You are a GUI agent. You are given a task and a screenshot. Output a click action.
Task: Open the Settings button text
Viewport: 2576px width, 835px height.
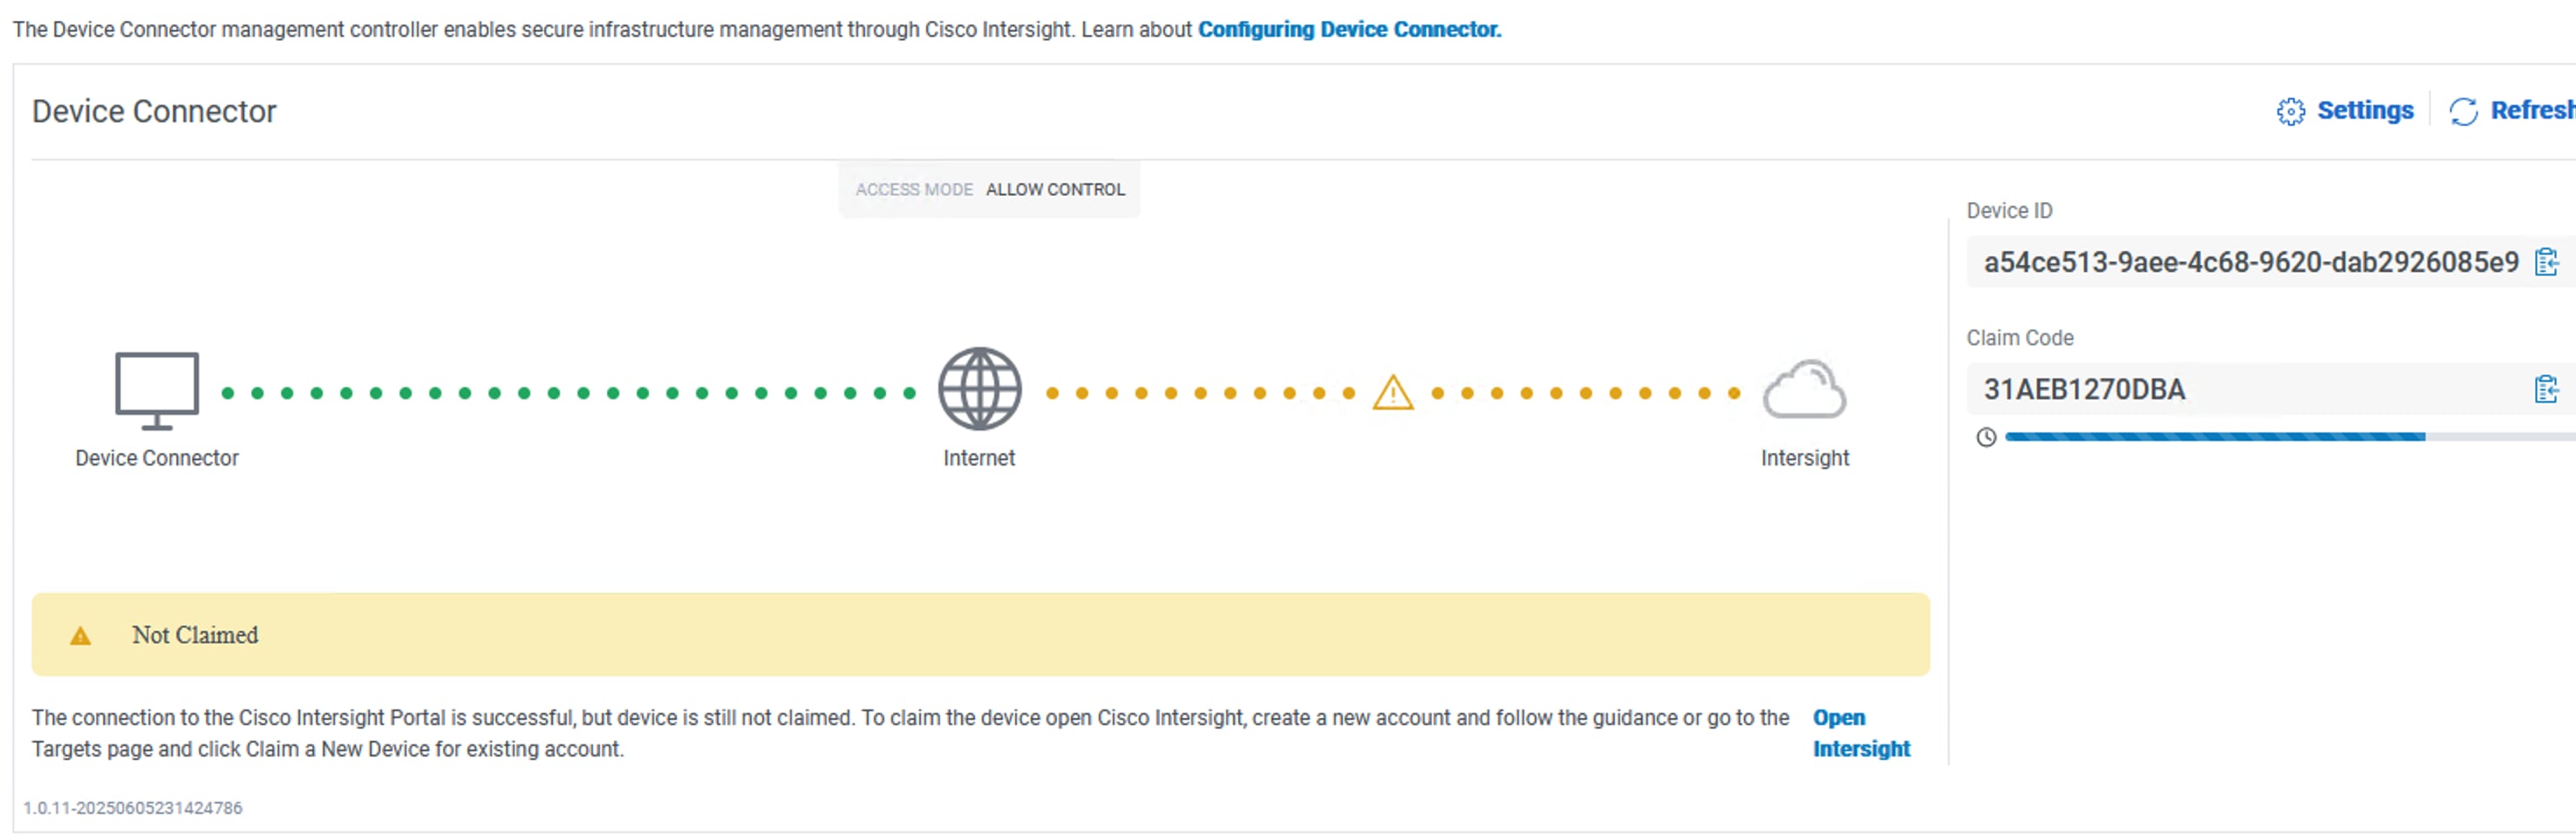[x=2365, y=110]
